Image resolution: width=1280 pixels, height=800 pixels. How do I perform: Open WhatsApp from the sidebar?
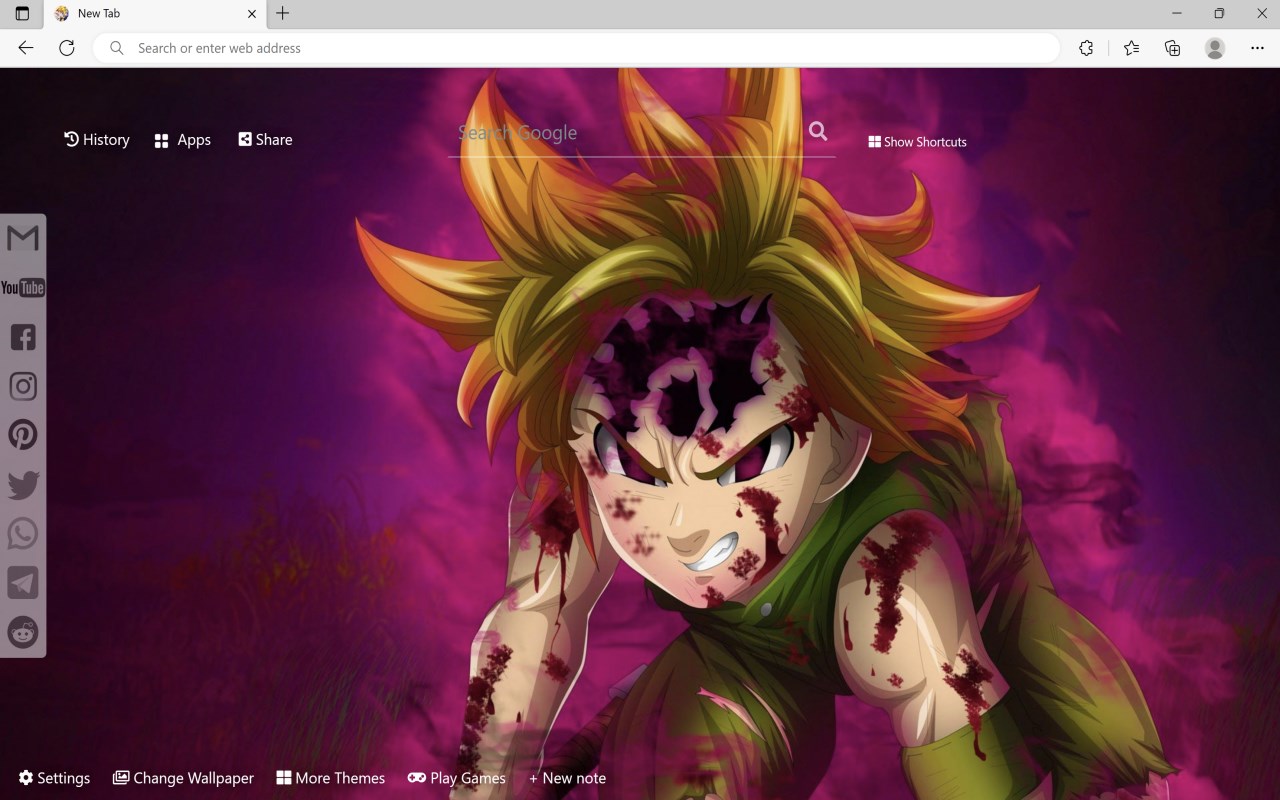coord(23,533)
